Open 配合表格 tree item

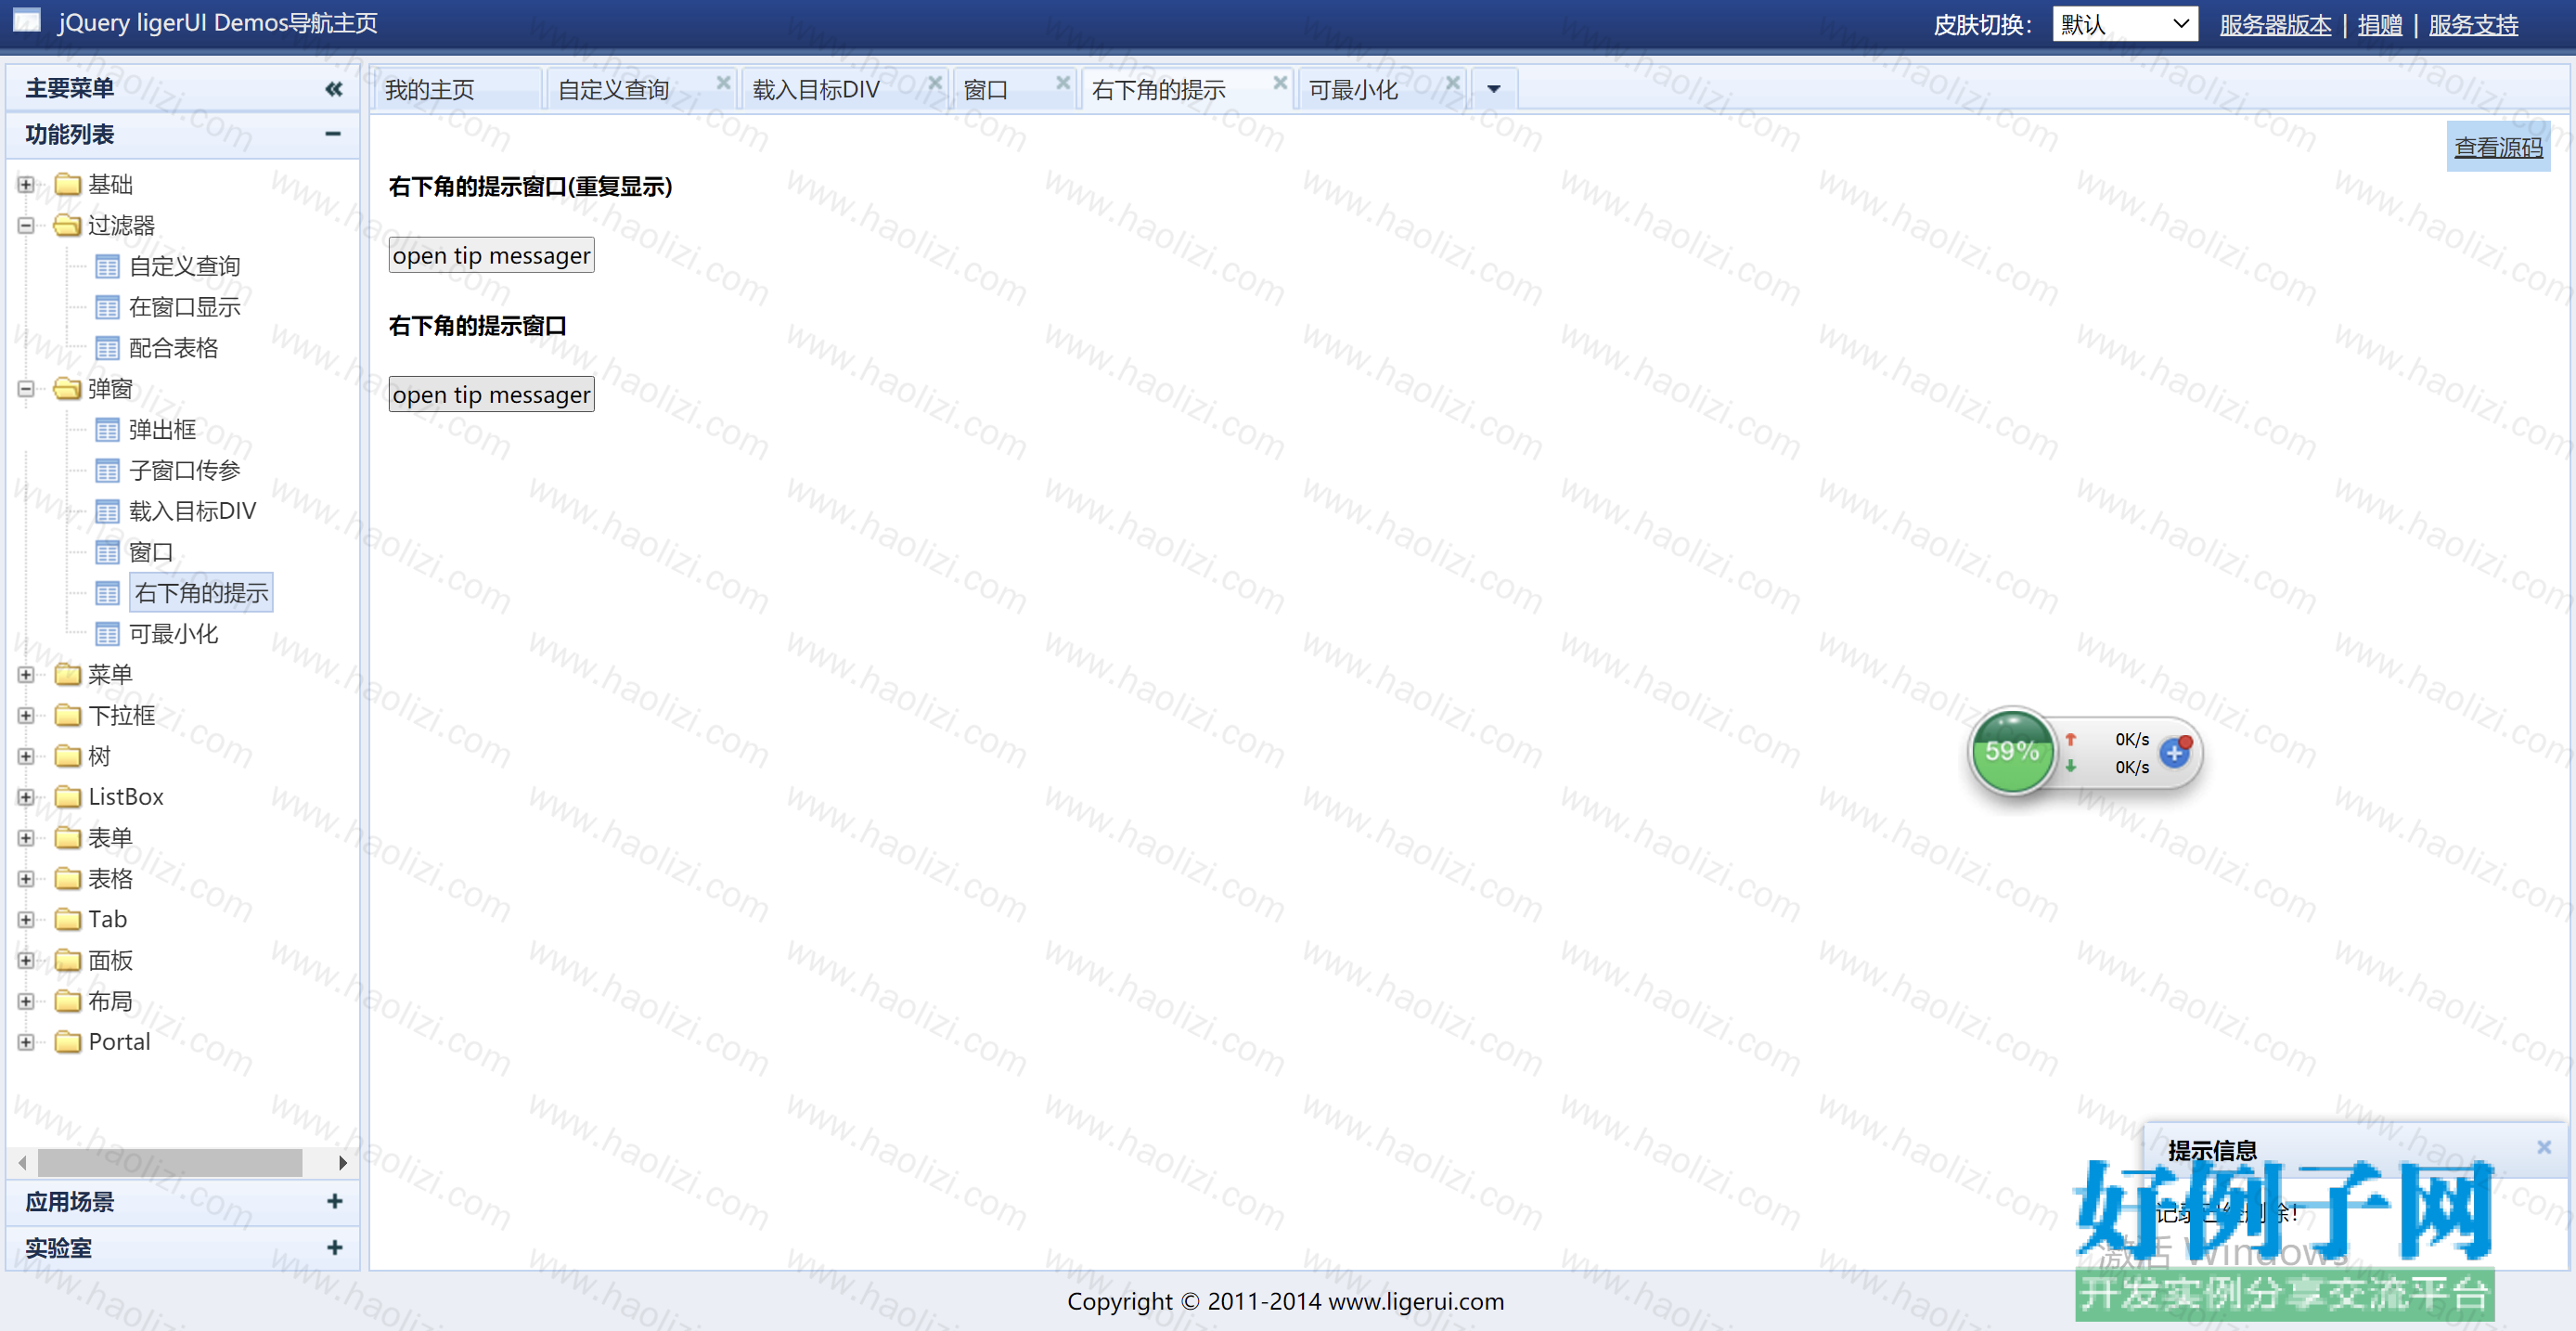[x=173, y=348]
